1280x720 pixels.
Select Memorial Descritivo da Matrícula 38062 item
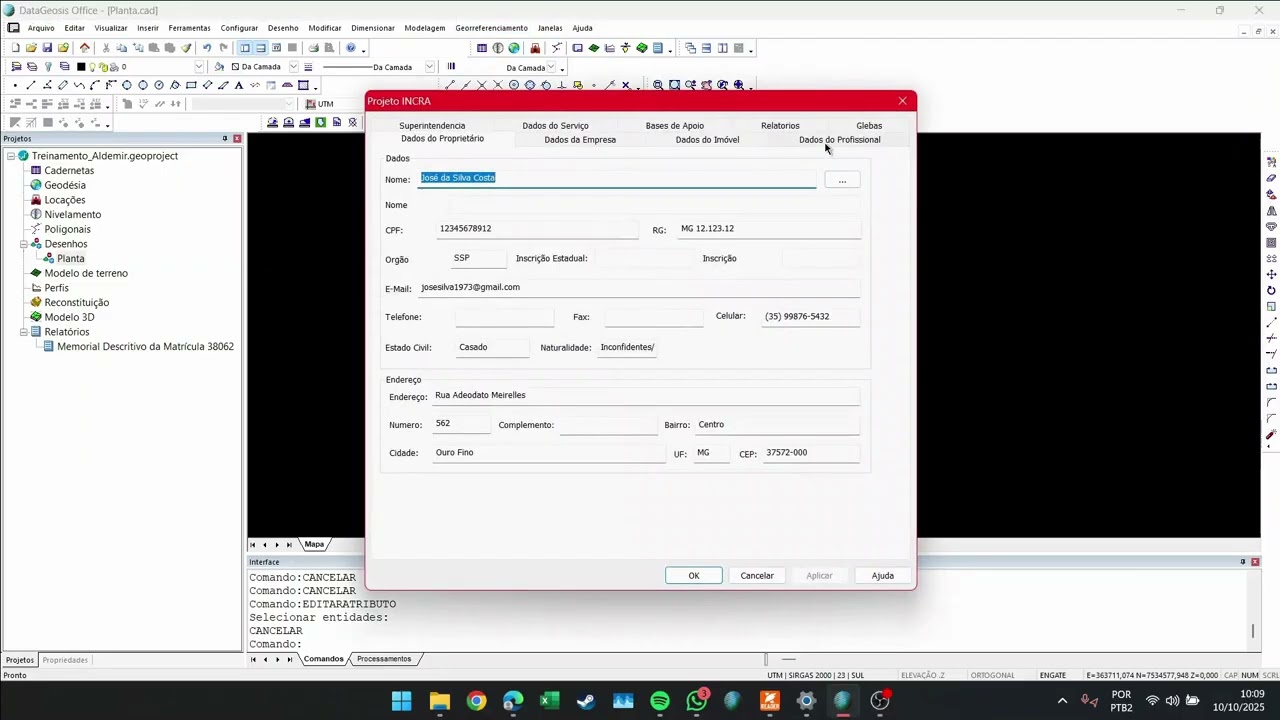tap(145, 347)
